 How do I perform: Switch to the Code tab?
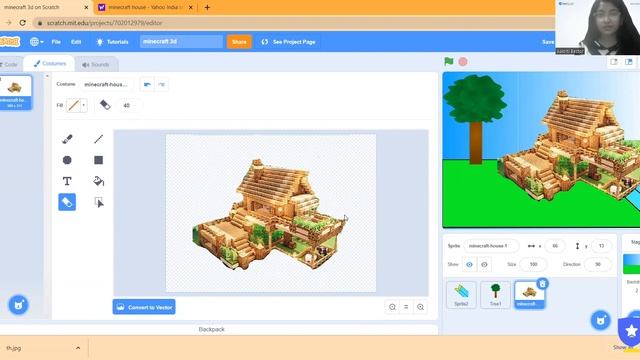[10, 64]
